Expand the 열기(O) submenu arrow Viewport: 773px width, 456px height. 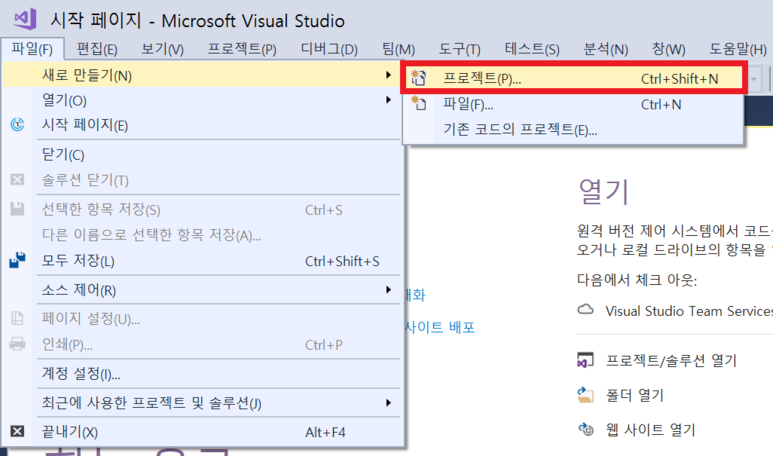click(x=388, y=100)
